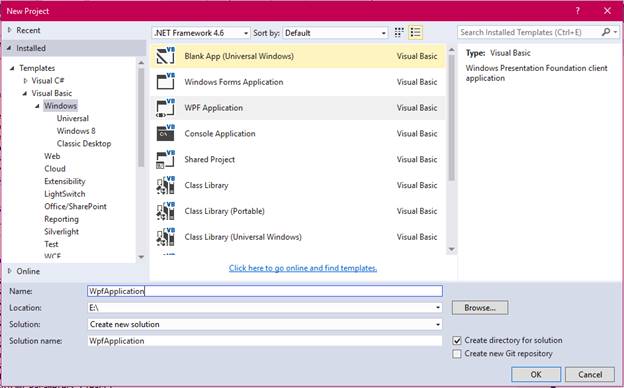Viewport: 624px width, 388px height.
Task: Open the Location path dropdown
Action: pos(438,308)
